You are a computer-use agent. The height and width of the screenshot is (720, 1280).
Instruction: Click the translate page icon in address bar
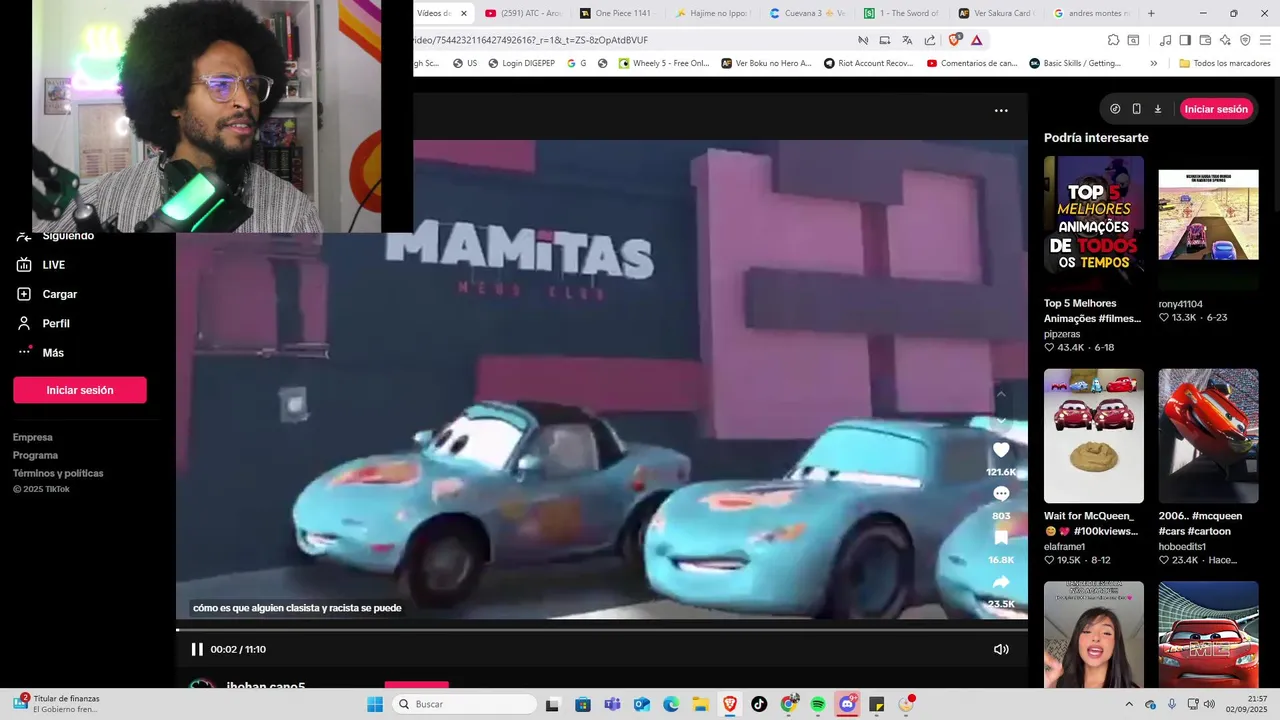(907, 40)
